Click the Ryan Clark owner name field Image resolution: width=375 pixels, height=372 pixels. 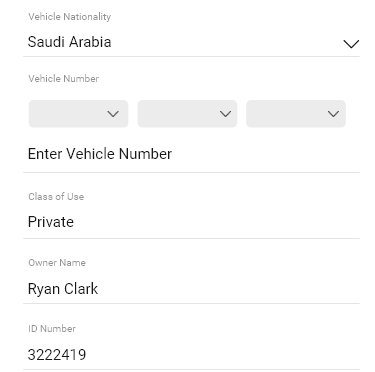(191, 289)
